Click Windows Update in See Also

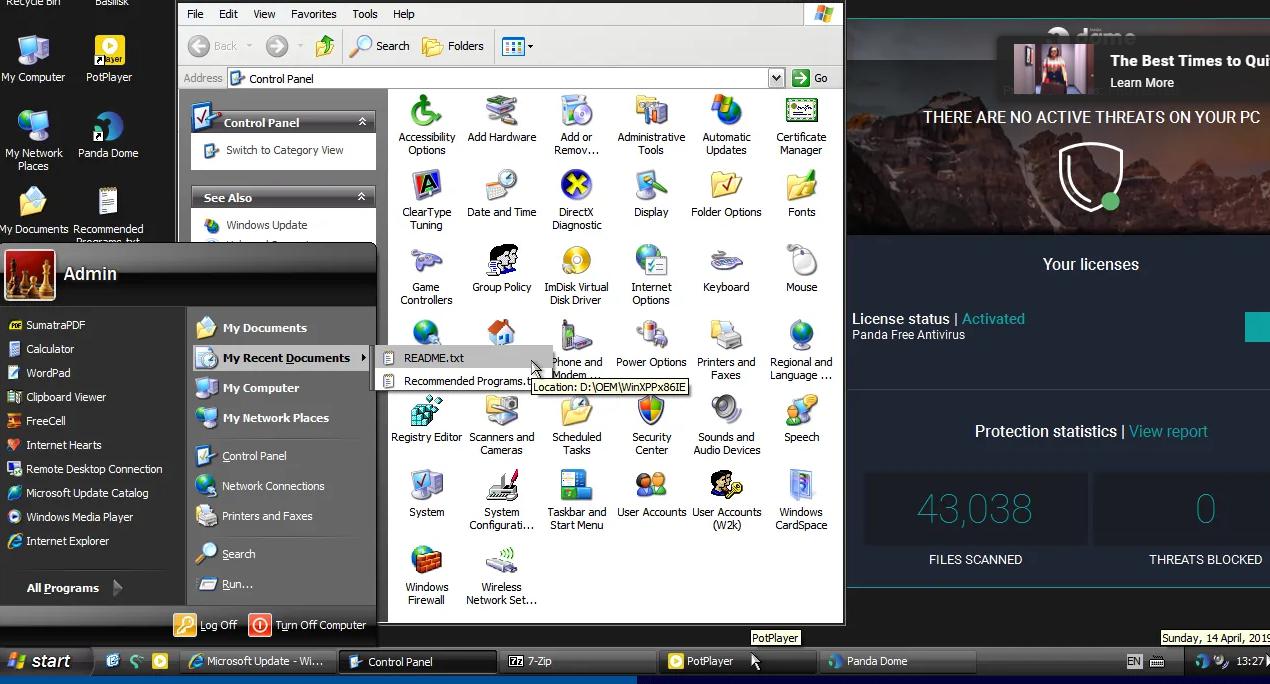tap(266, 225)
